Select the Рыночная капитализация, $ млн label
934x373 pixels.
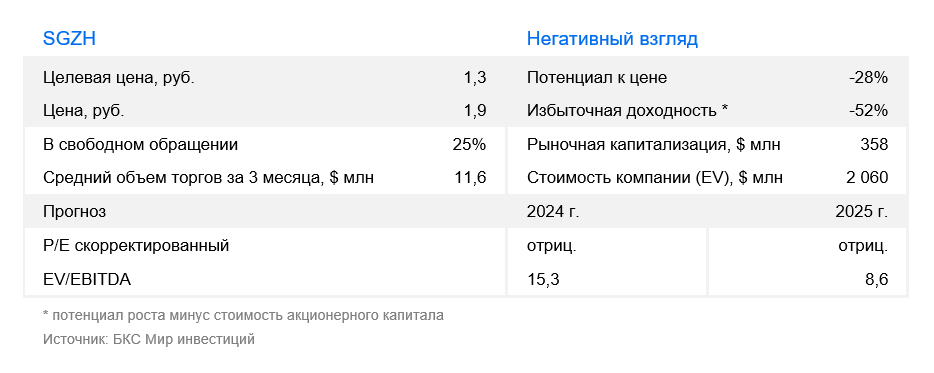pos(653,144)
